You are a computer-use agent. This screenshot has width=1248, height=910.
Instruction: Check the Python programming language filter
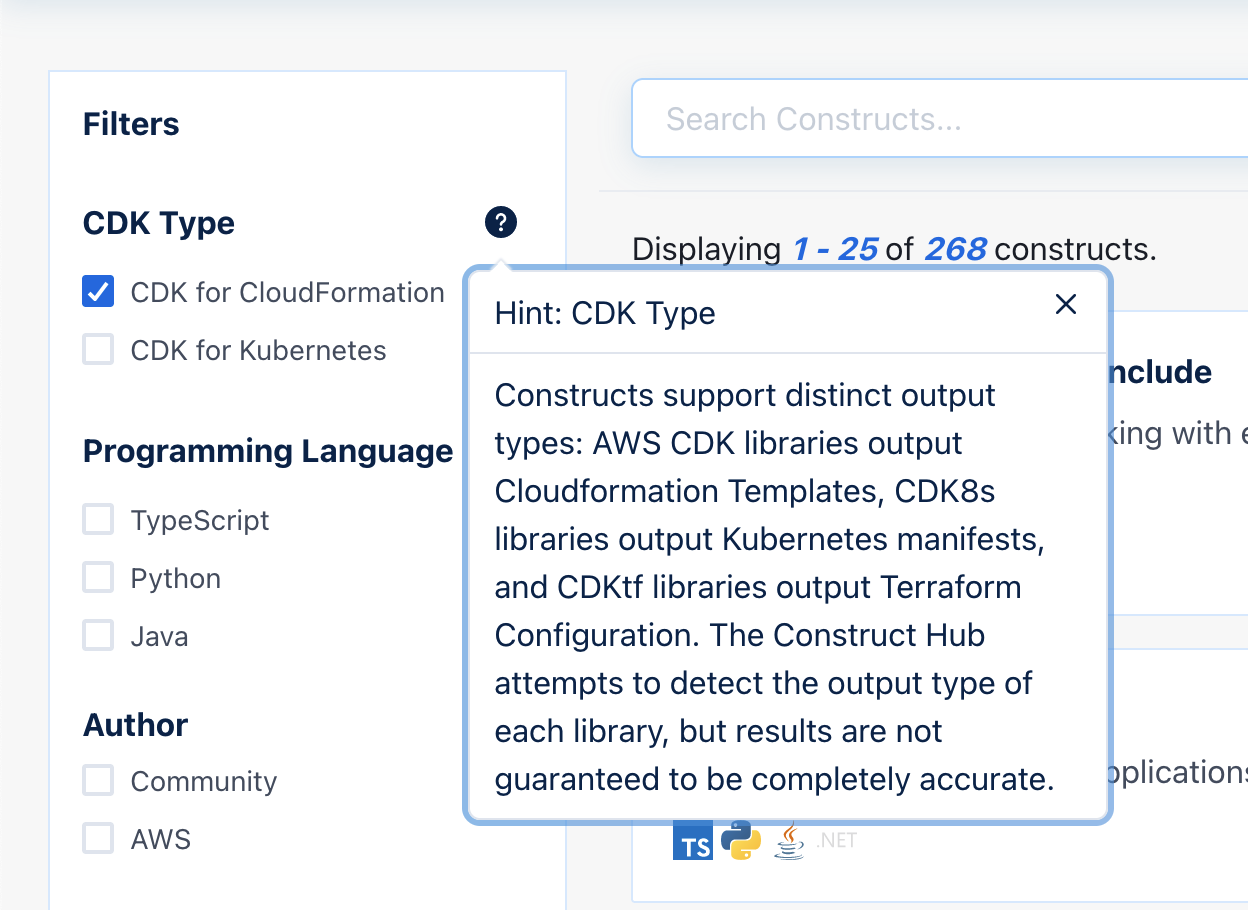[97, 577]
